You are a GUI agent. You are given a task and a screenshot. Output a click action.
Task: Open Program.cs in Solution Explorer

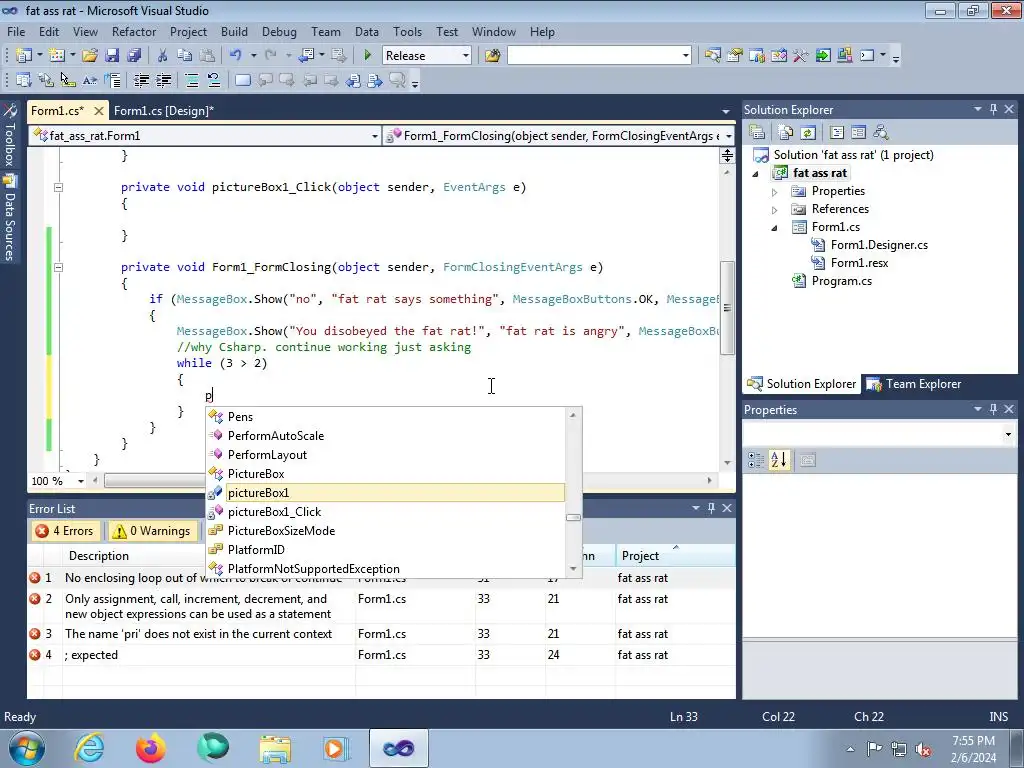click(841, 281)
